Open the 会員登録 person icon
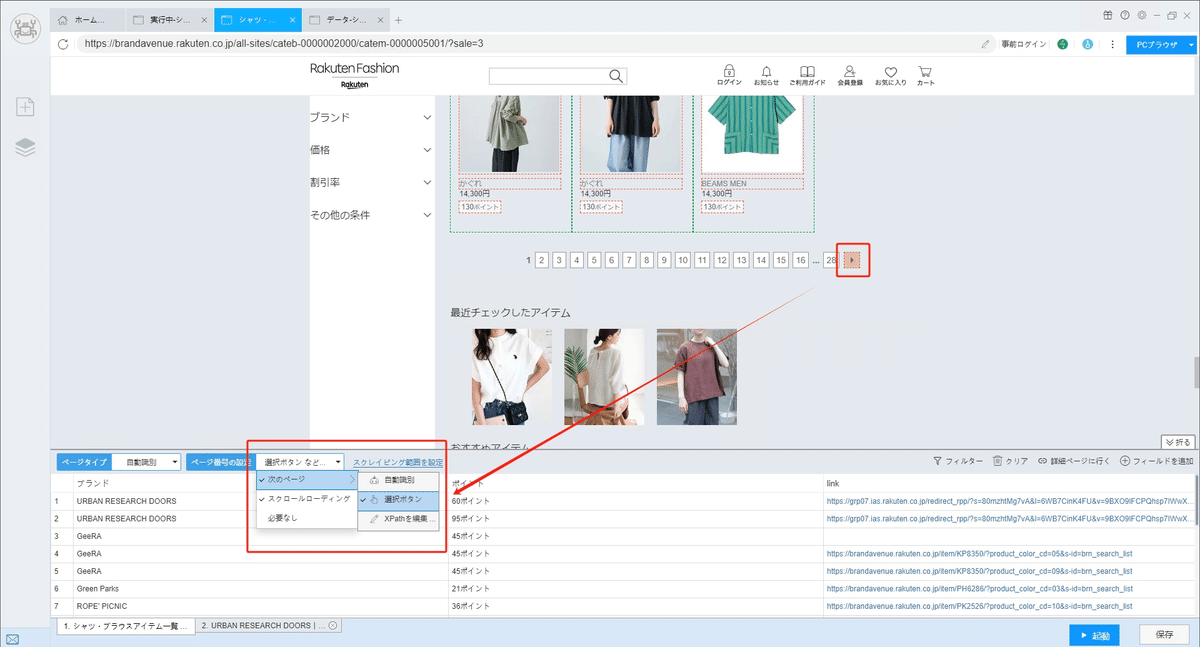This screenshot has height=647, width=1200. [849, 71]
